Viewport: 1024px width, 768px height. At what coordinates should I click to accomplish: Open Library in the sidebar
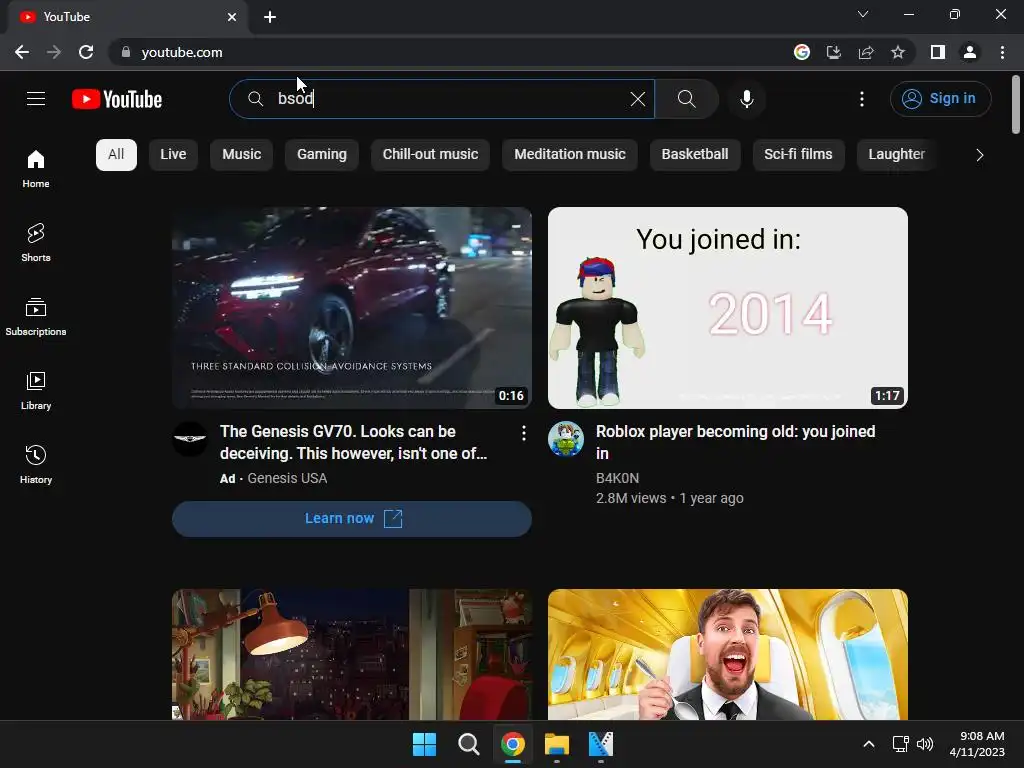click(36, 391)
